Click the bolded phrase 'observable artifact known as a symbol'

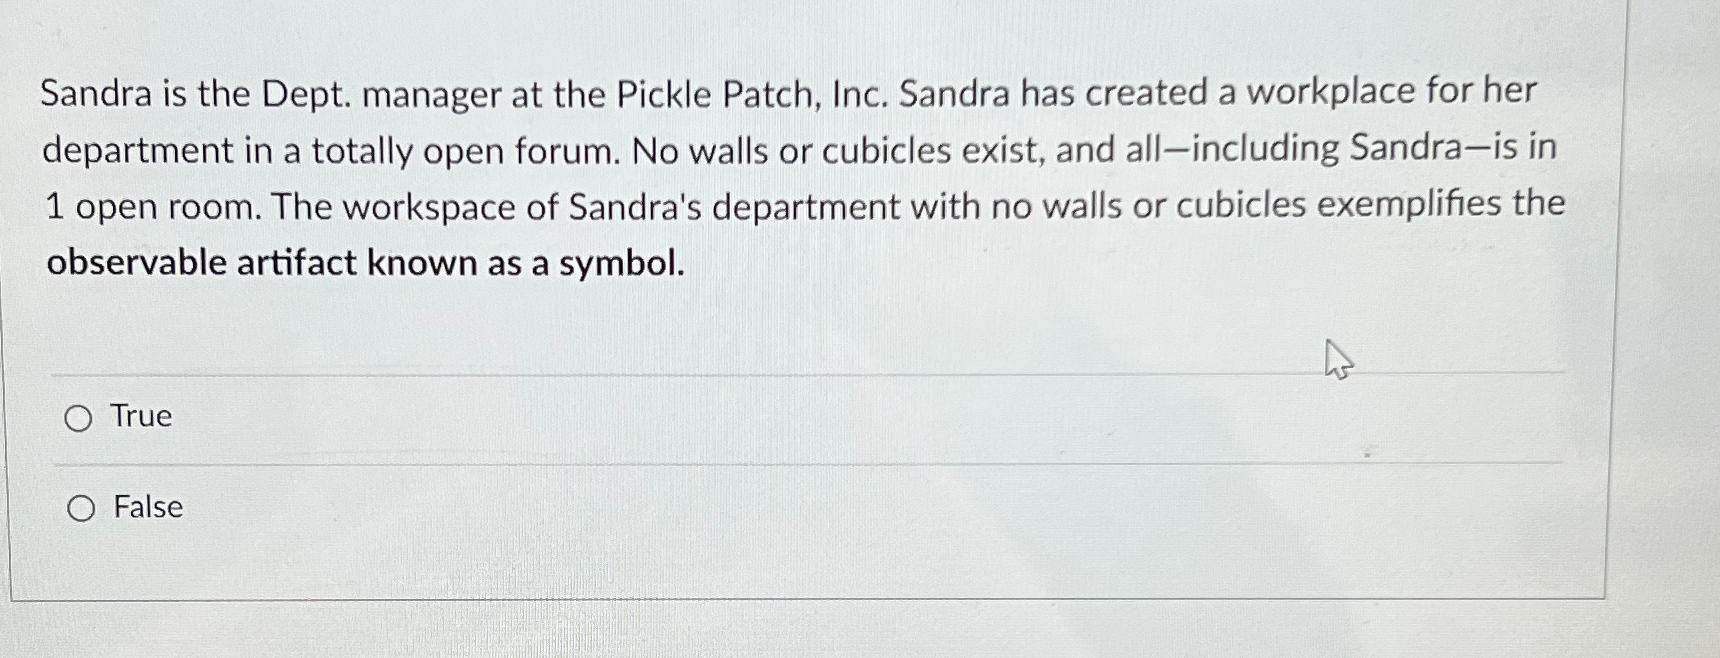366,262
